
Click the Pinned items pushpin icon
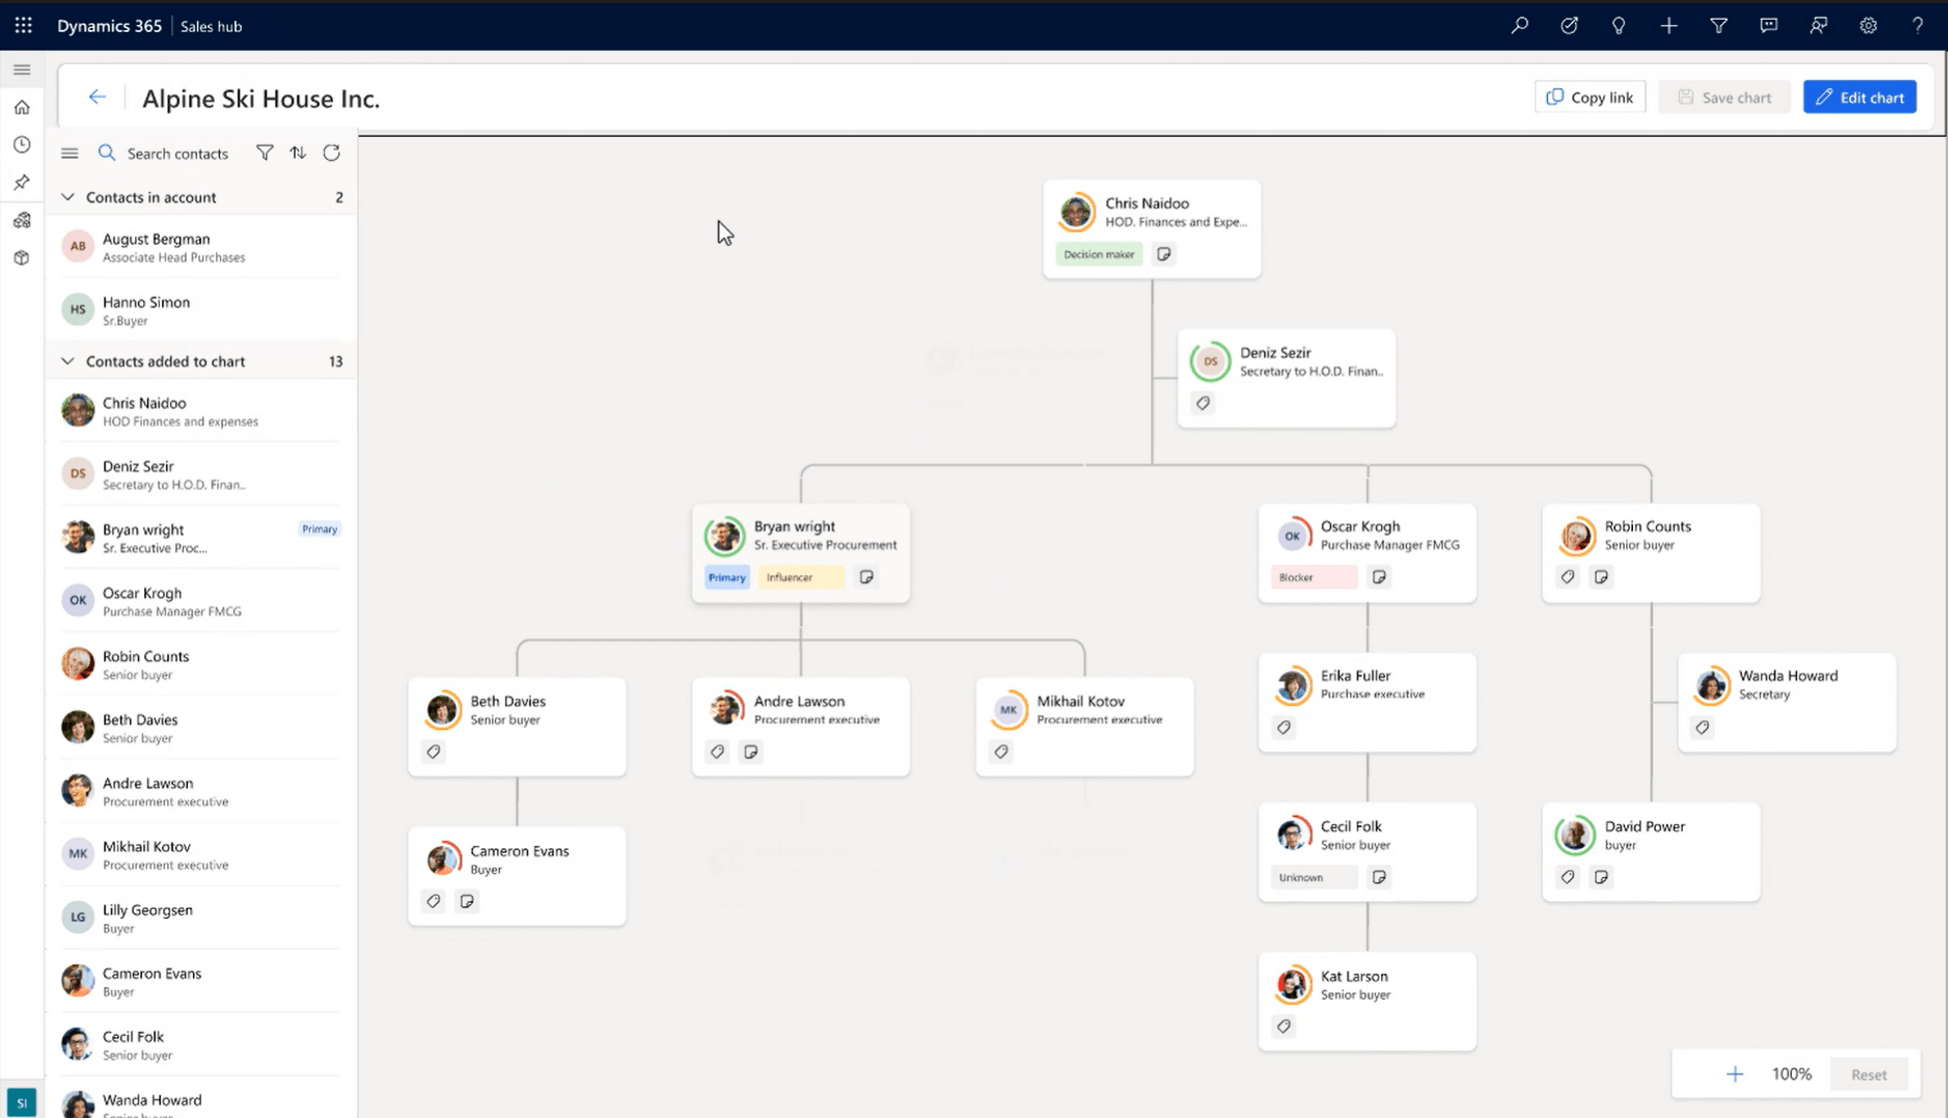(22, 182)
